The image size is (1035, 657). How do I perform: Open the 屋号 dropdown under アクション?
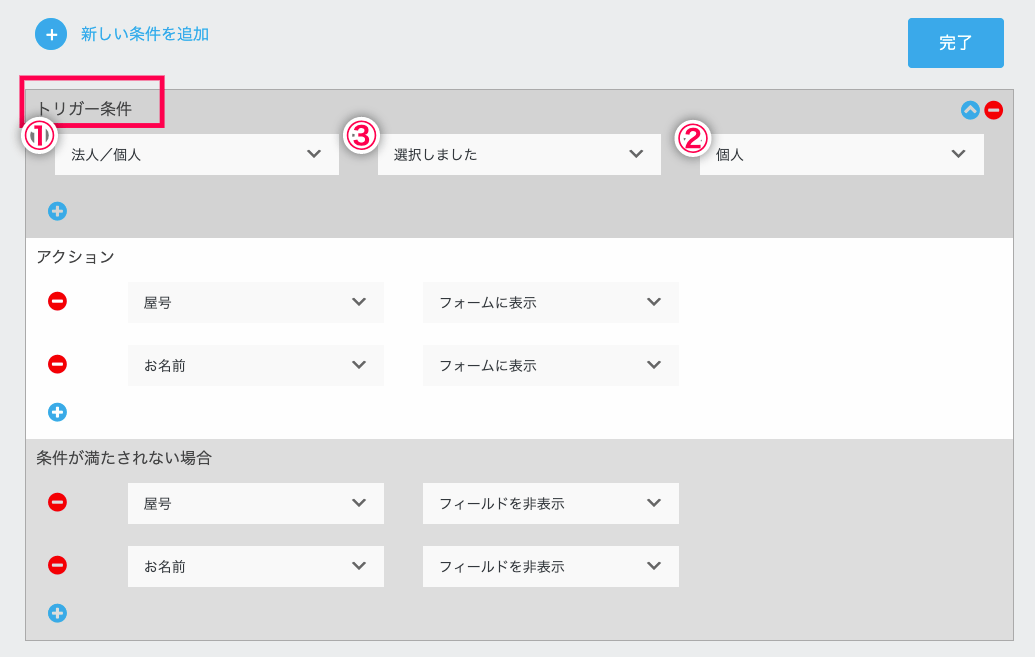click(255, 302)
